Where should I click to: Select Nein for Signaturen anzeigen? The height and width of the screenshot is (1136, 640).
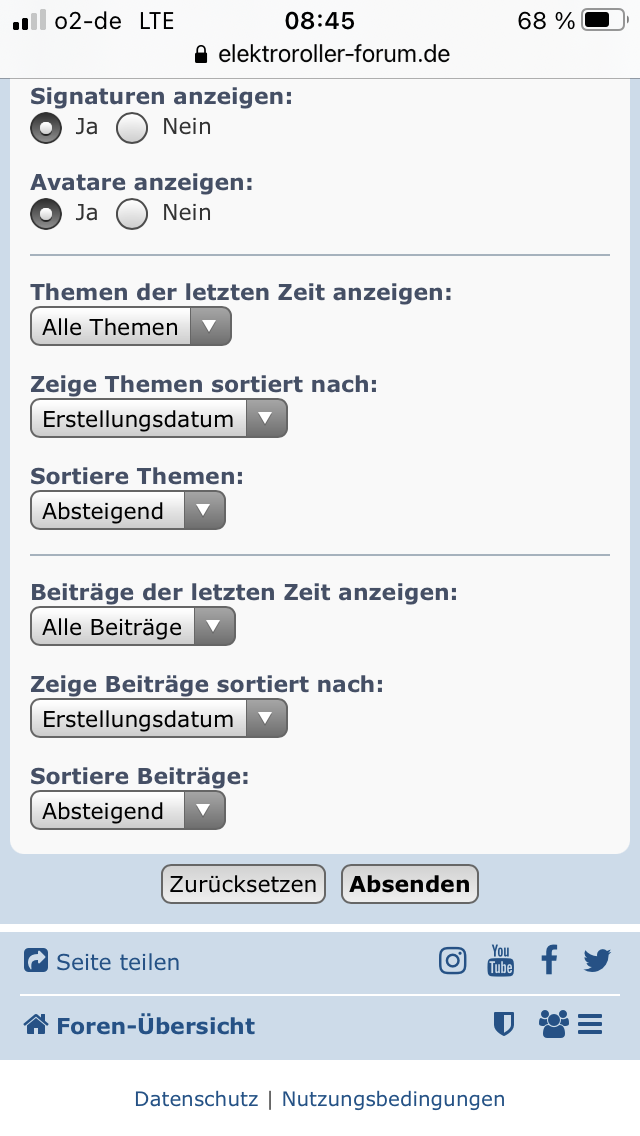click(133, 128)
